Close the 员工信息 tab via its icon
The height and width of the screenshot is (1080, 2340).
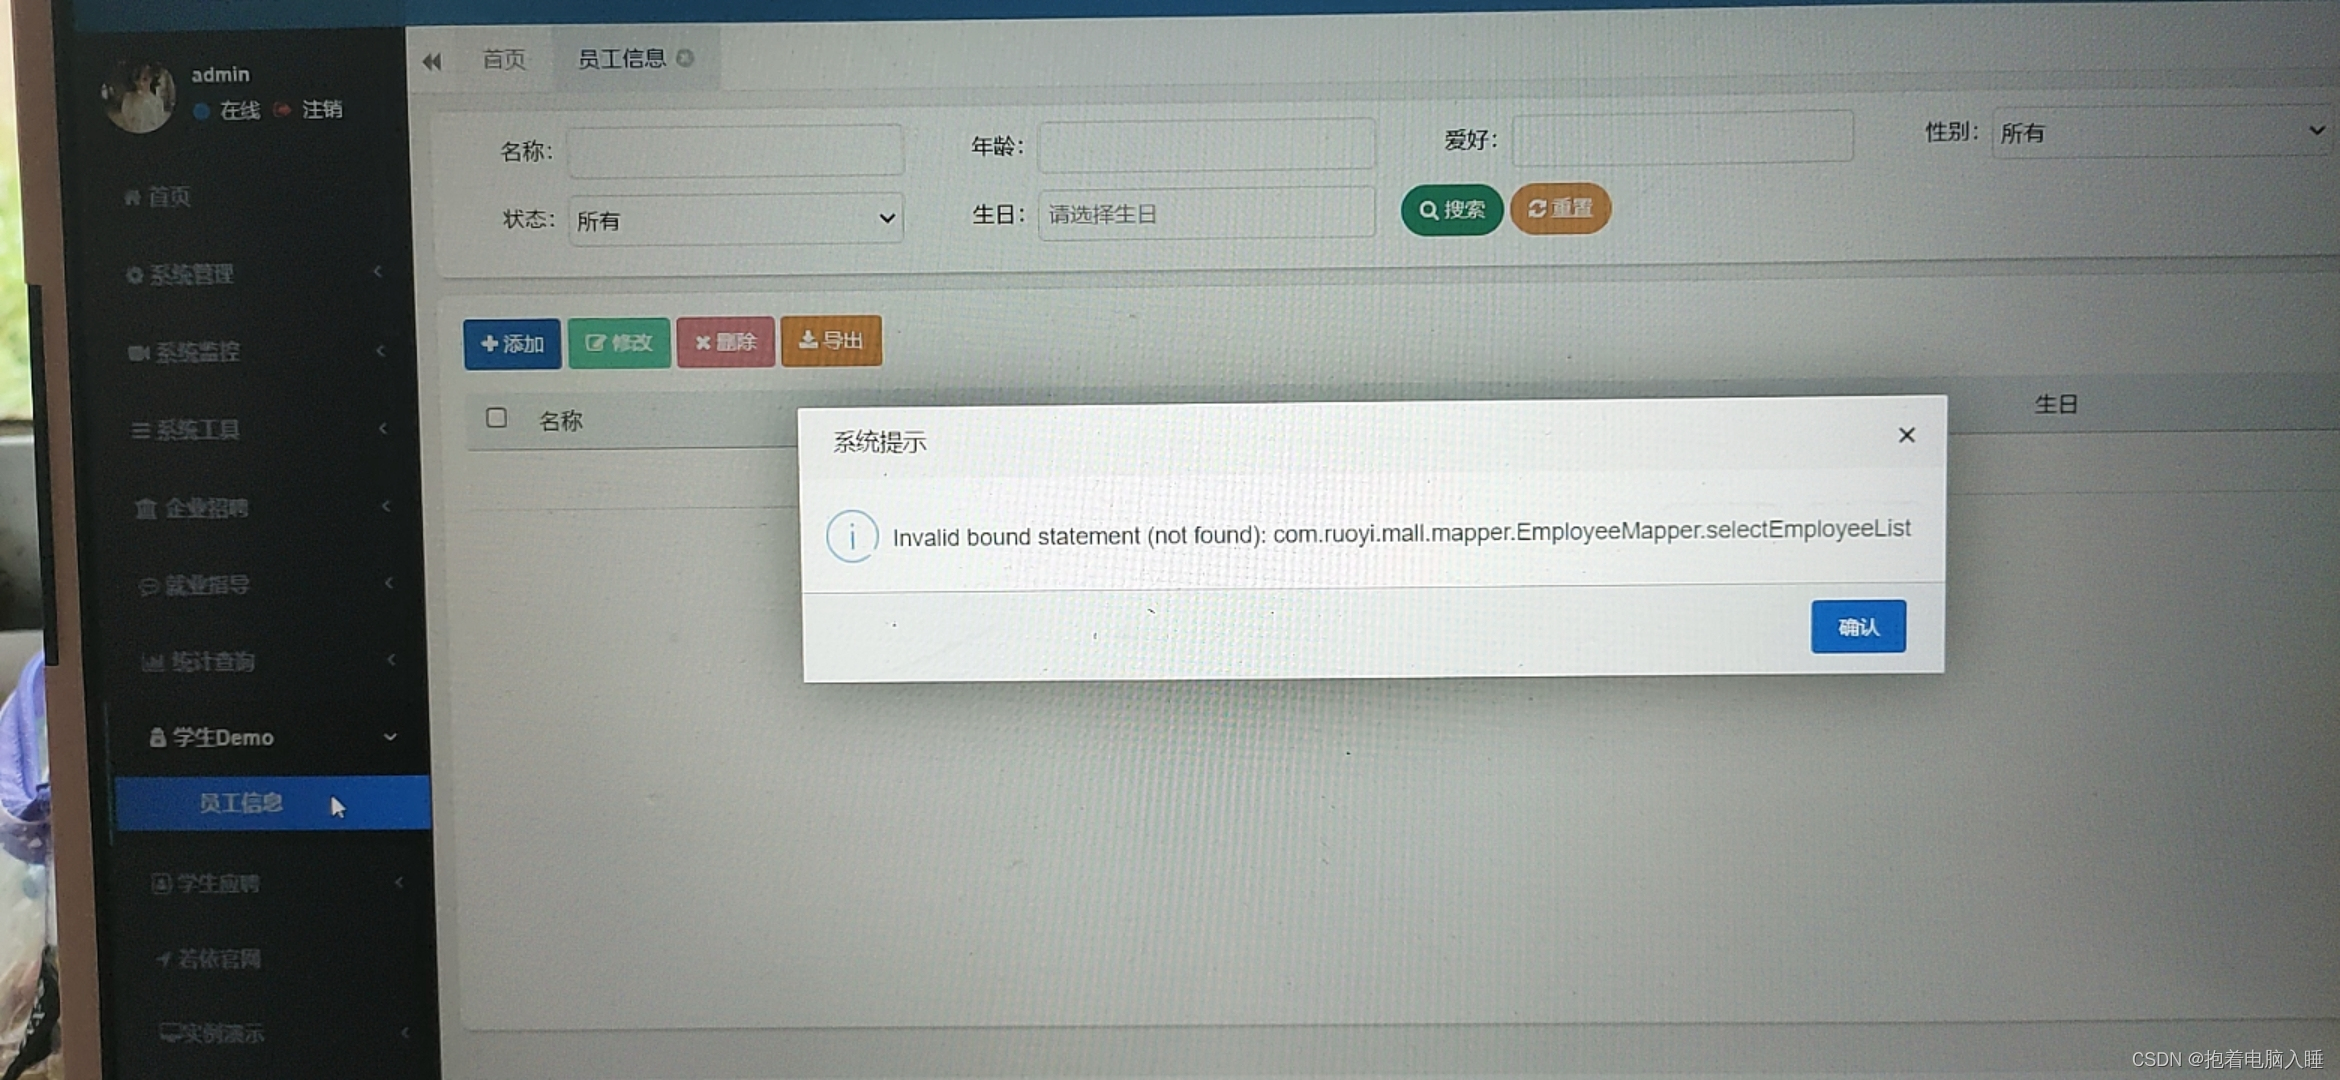(x=685, y=58)
